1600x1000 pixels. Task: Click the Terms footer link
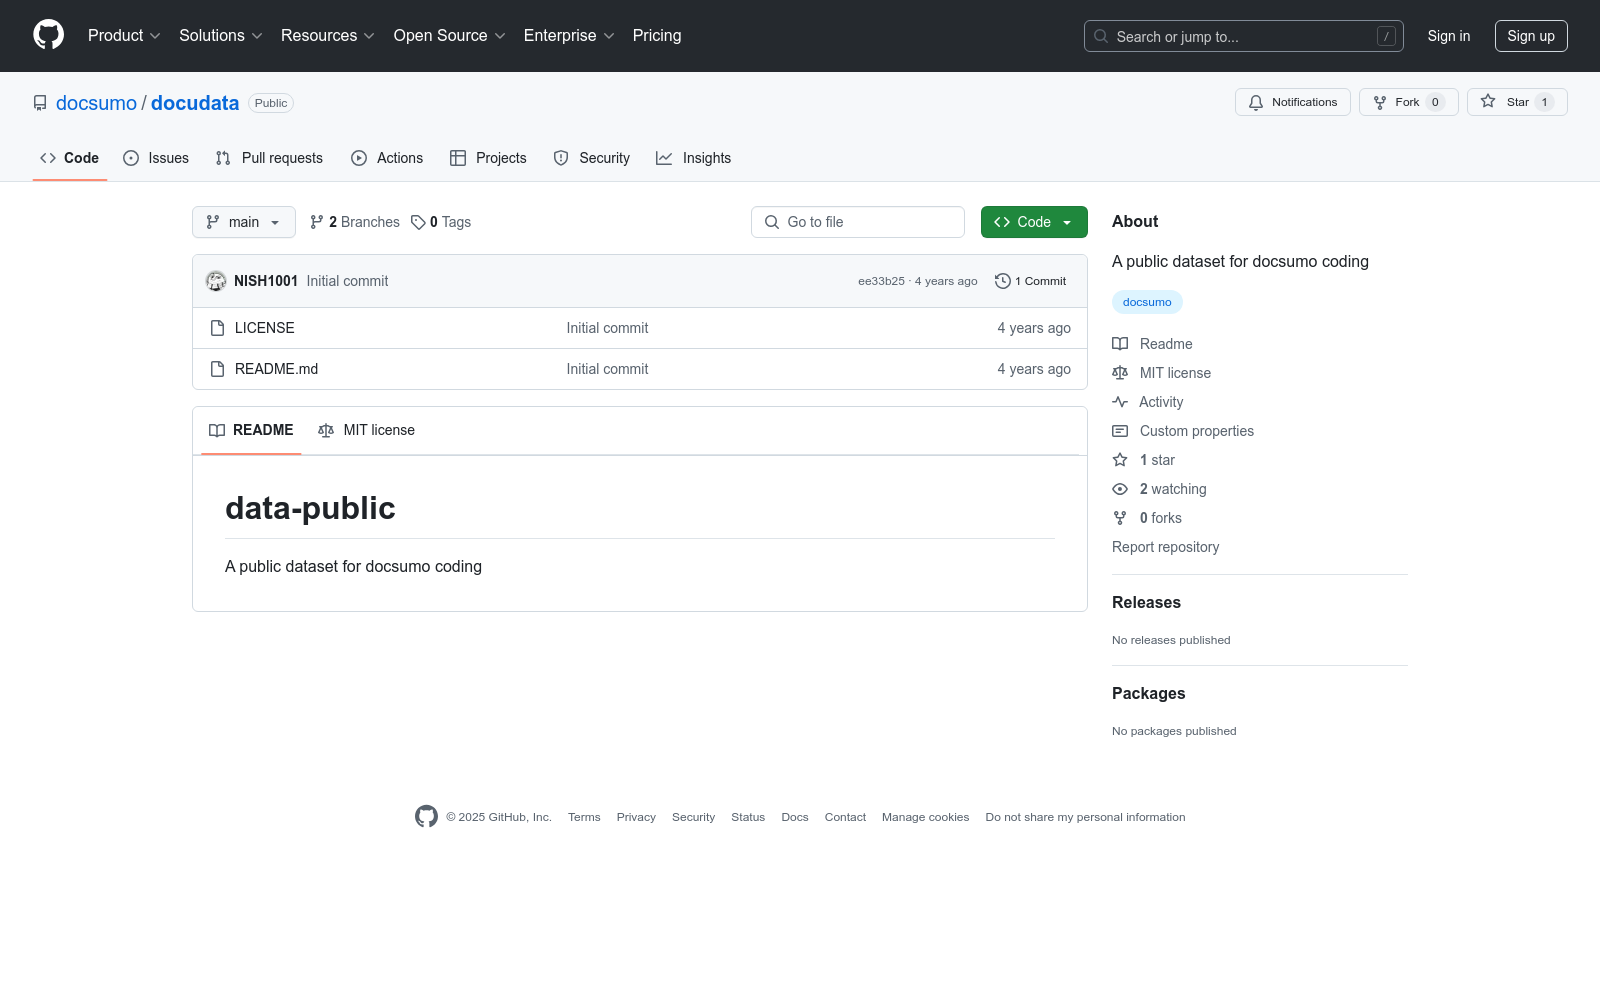pyautogui.click(x=584, y=817)
